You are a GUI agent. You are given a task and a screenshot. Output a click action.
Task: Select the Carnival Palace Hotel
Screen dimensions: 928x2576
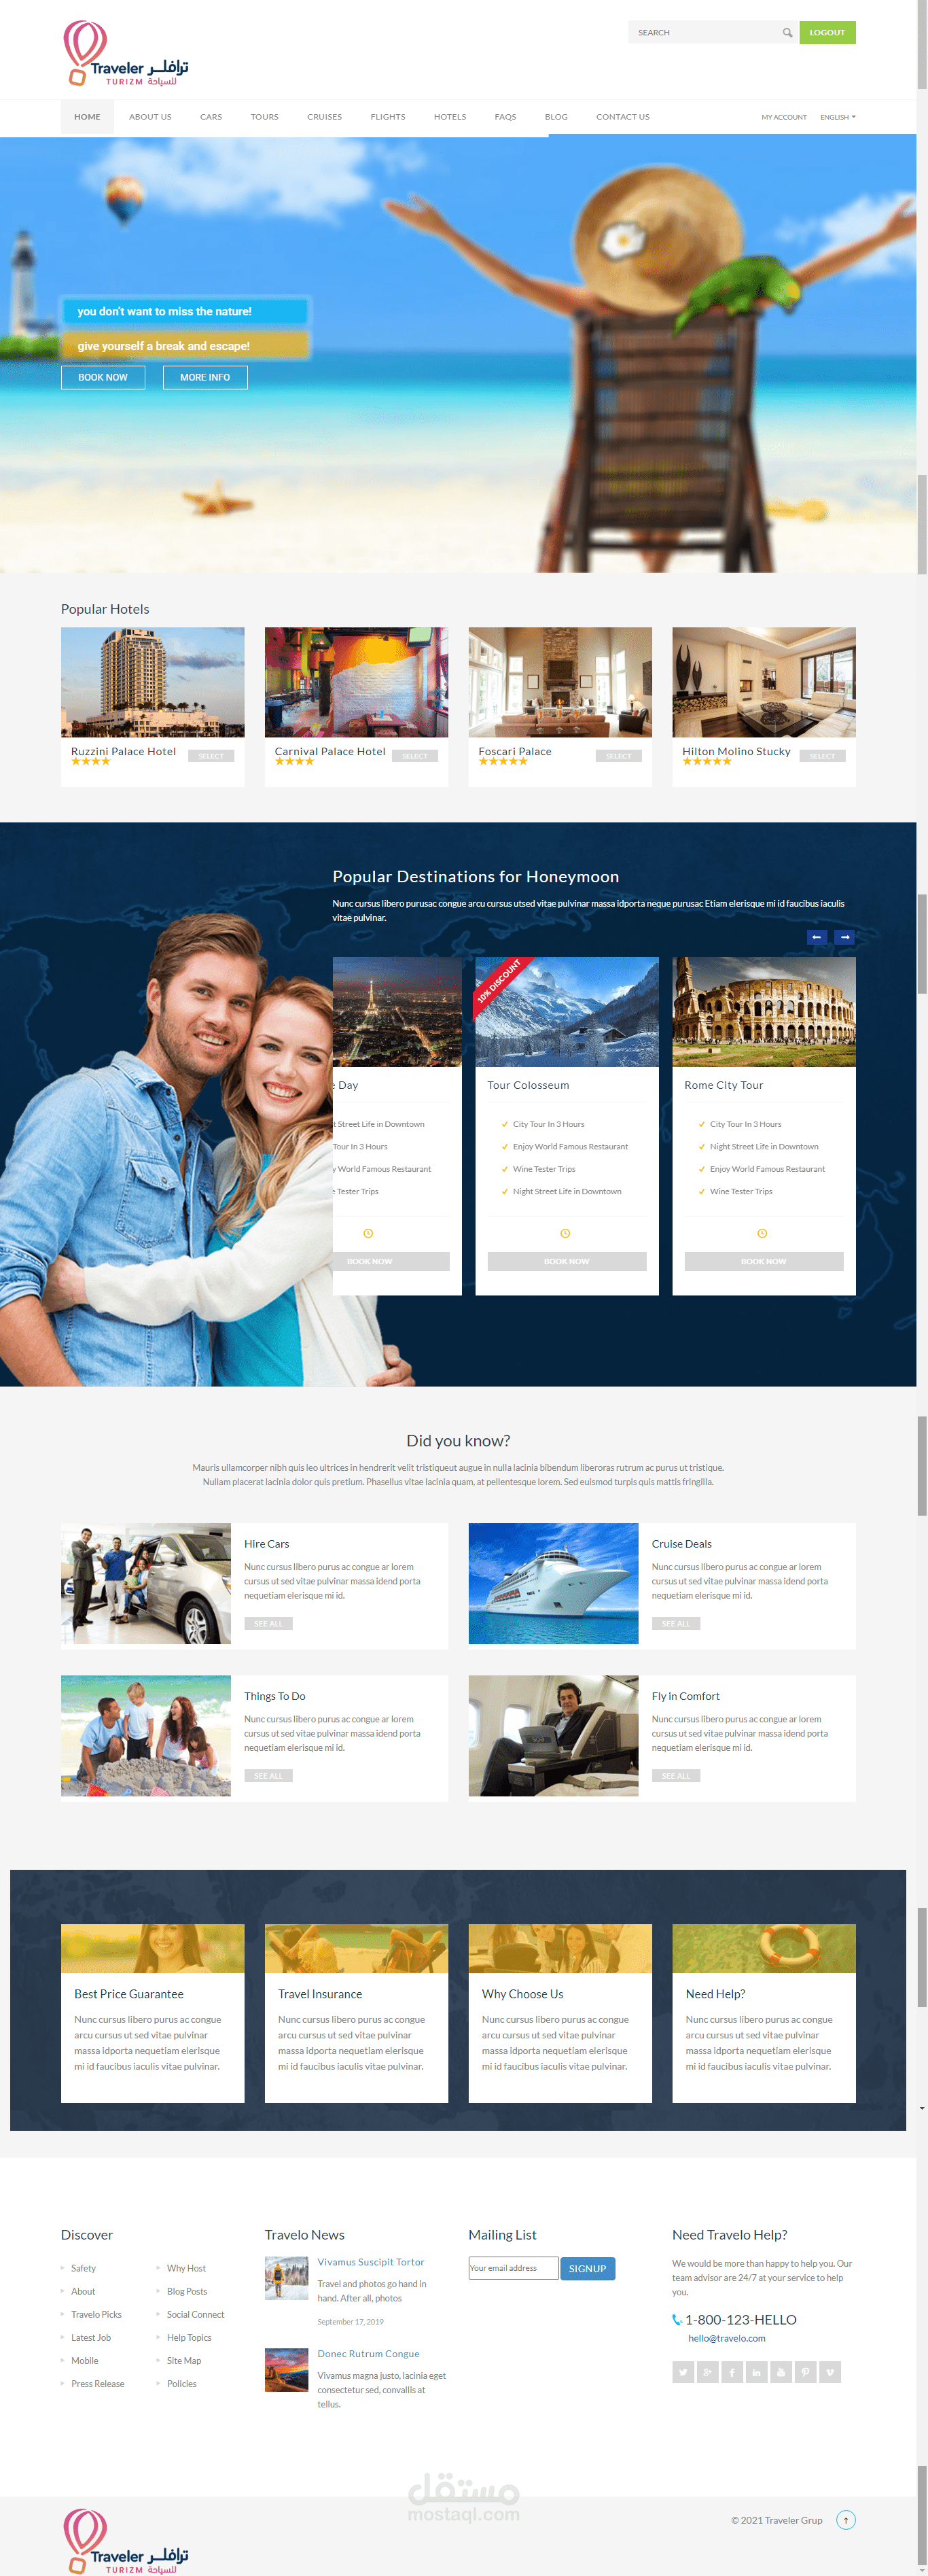[415, 756]
